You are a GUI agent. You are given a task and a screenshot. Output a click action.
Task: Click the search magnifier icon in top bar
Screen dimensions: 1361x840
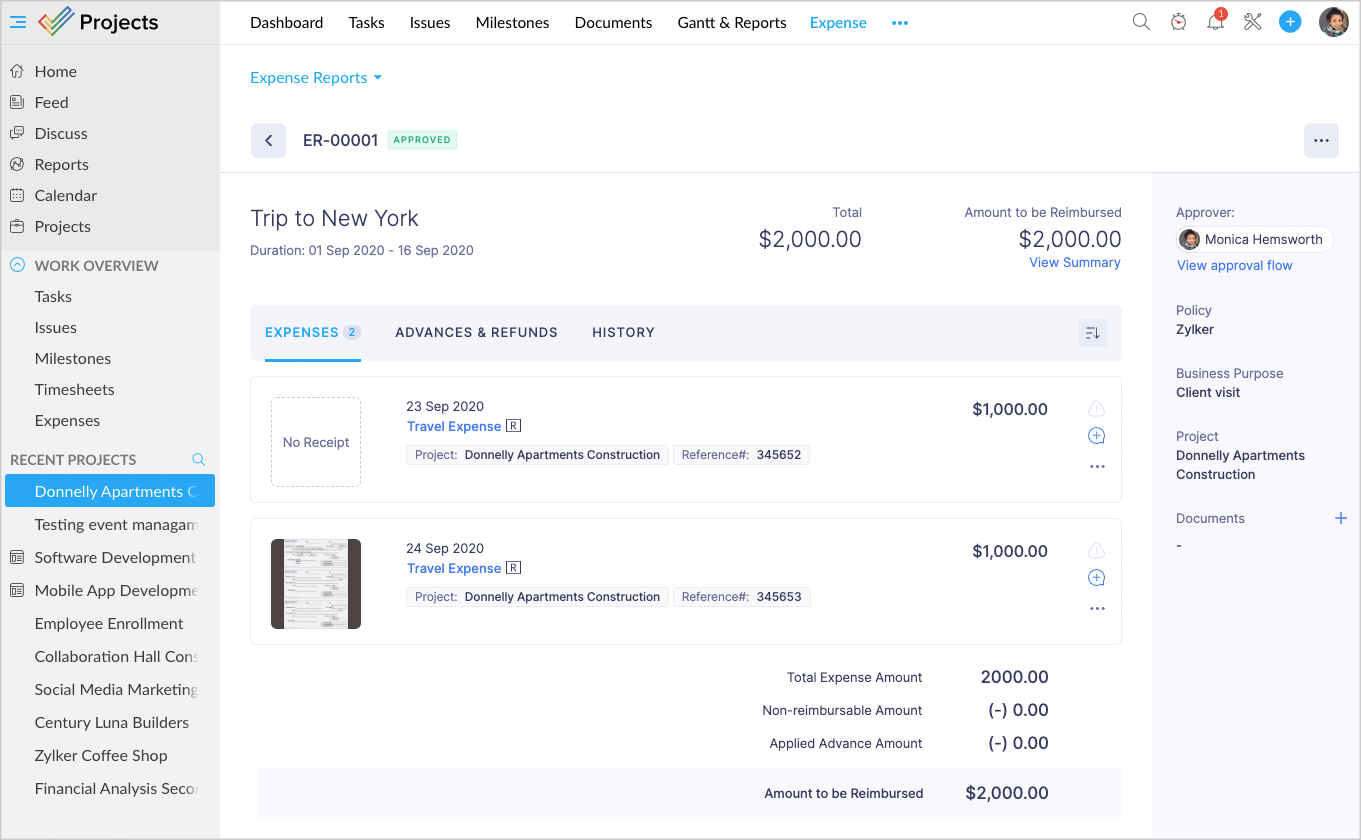tap(1140, 22)
